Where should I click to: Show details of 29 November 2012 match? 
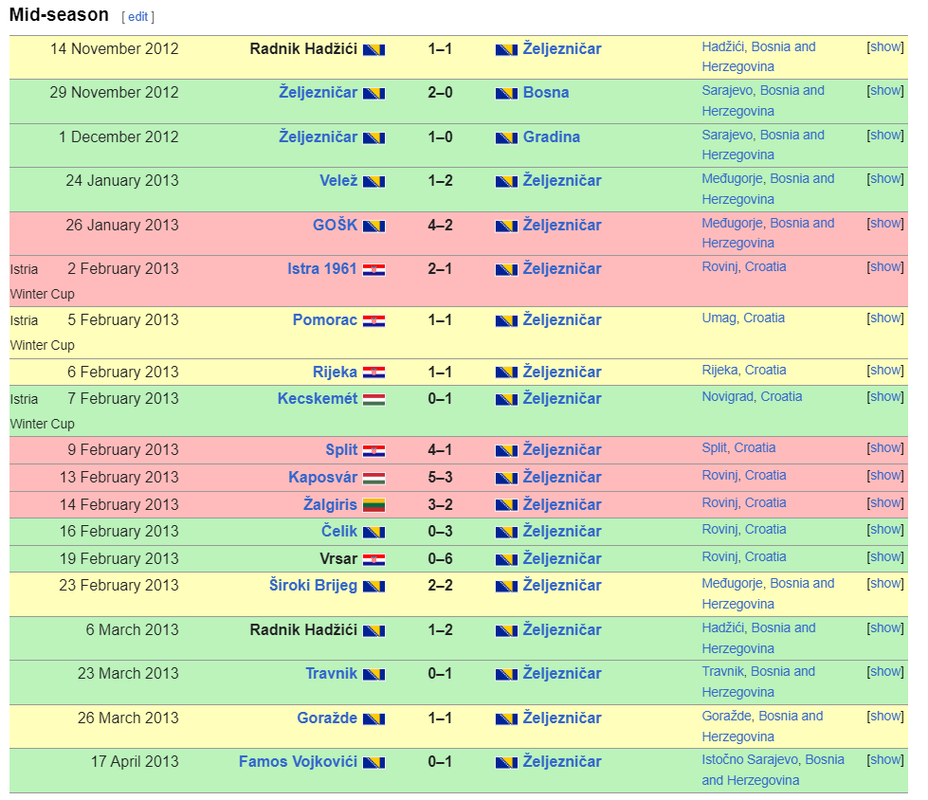pyautogui.click(x=885, y=91)
